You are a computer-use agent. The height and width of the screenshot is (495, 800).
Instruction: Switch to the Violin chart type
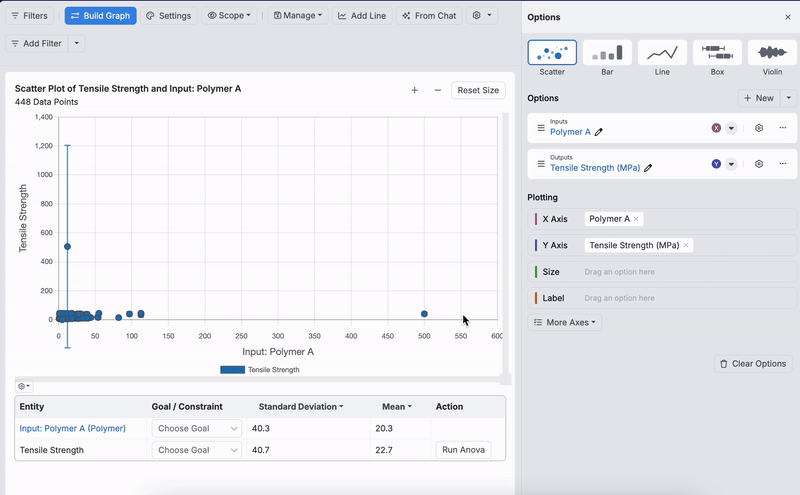(772, 53)
